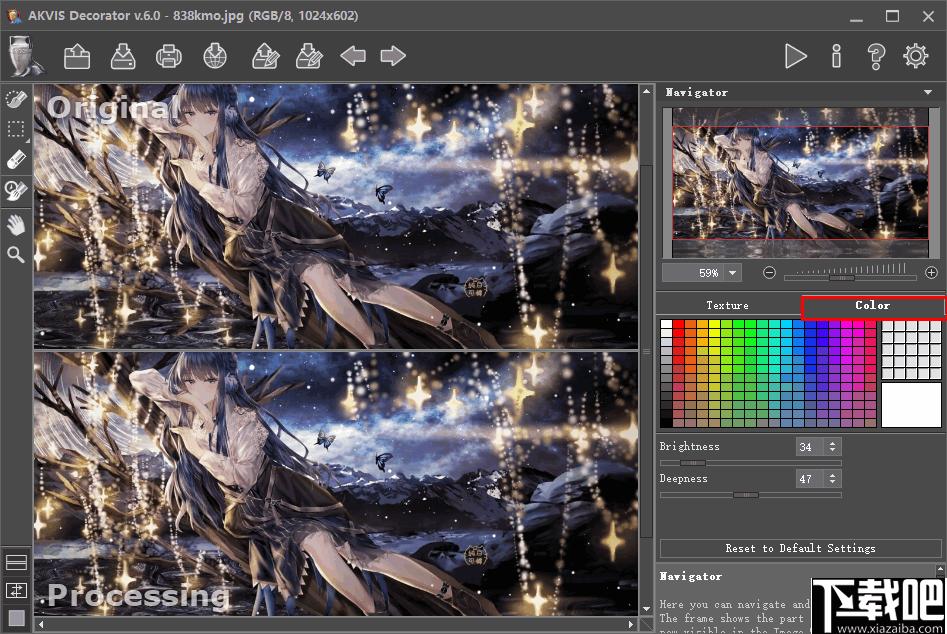The image size is (947, 634).
Task: Click the Original image preview pane
Action: pos(336,216)
